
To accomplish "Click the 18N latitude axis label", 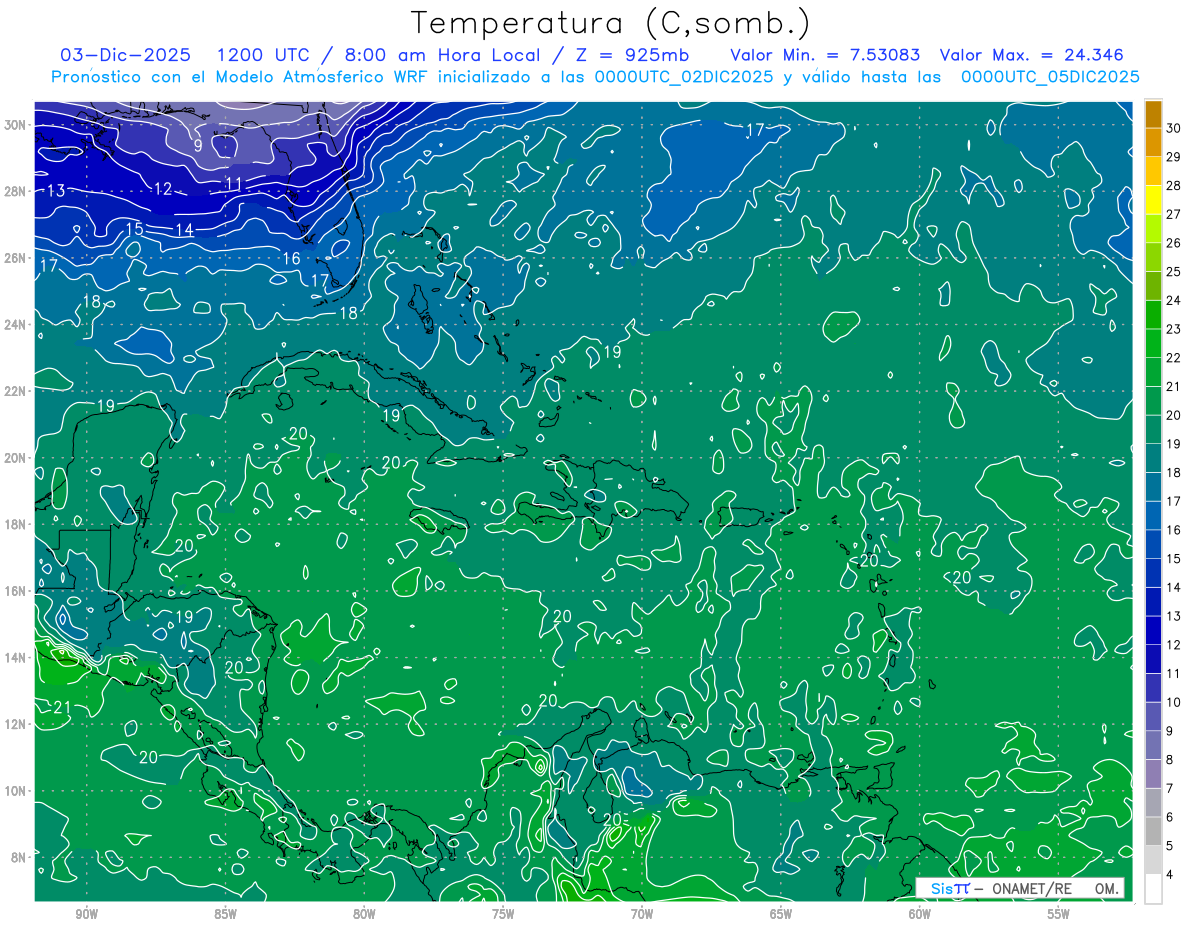I will 15,524.
